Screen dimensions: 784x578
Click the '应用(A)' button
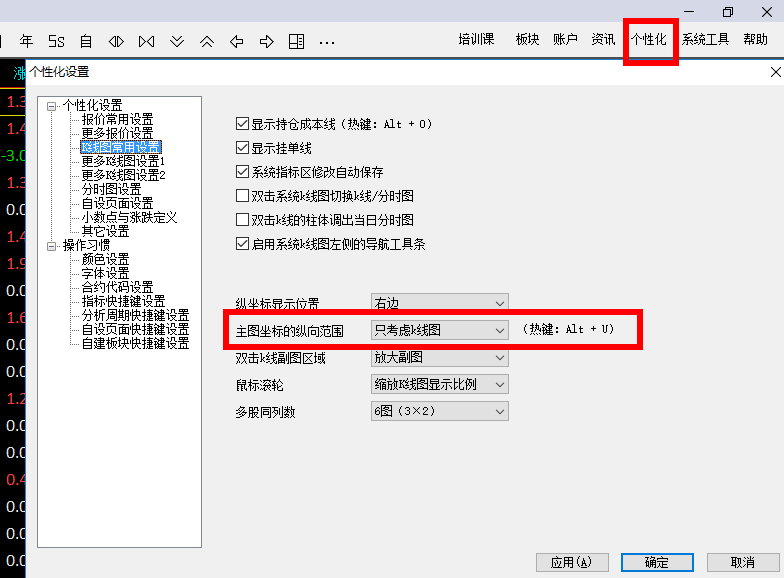tap(572, 562)
